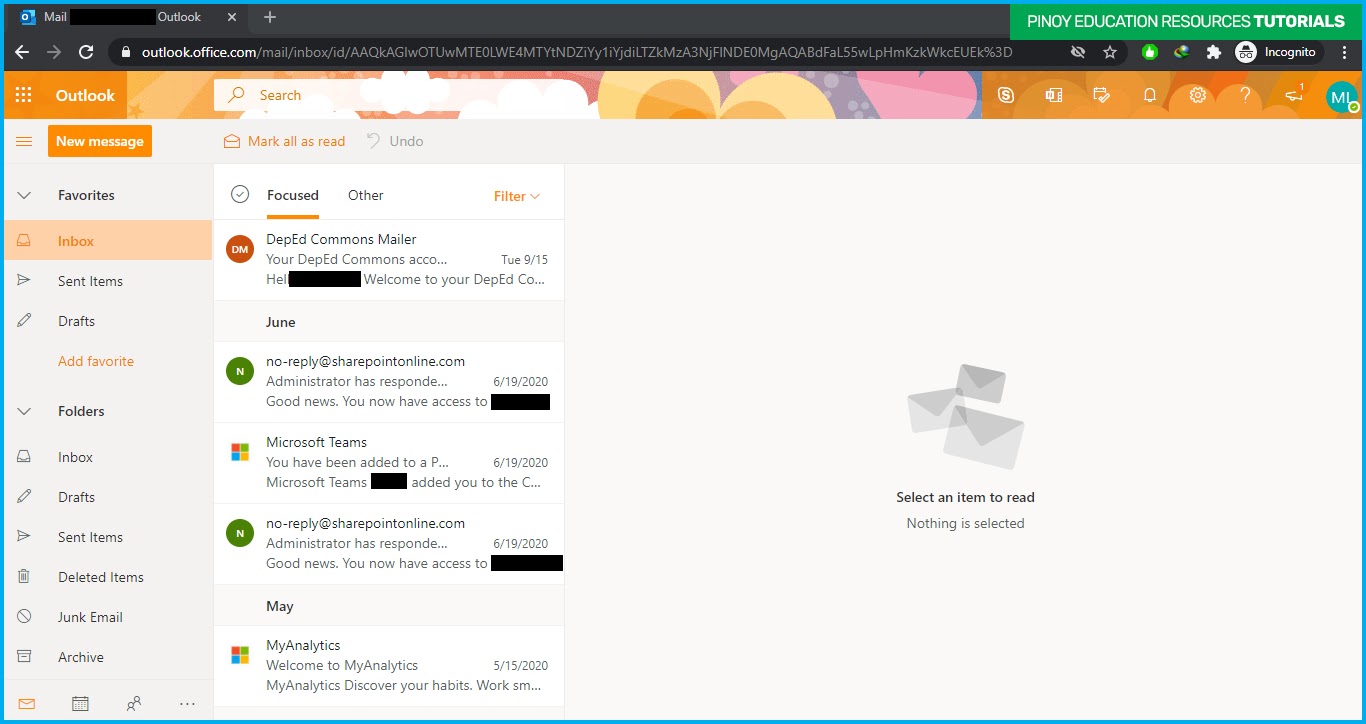The height and width of the screenshot is (724, 1366).
Task: Reload the page in the browser
Action: tap(86, 52)
